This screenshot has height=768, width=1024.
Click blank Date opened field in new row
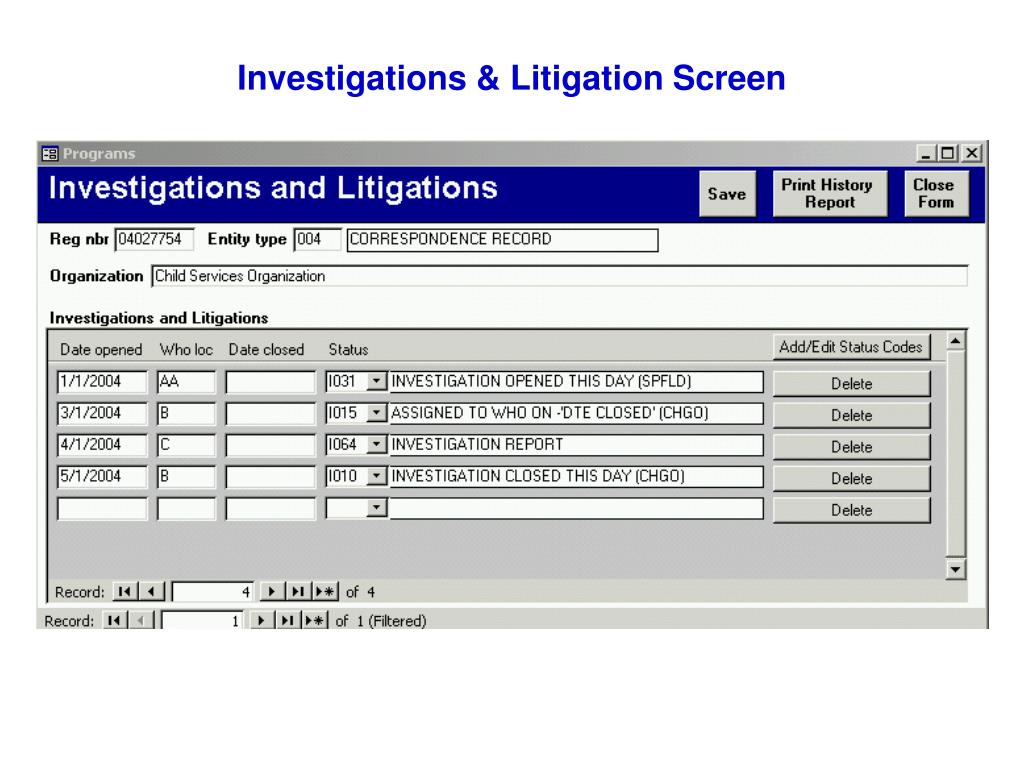pos(103,509)
